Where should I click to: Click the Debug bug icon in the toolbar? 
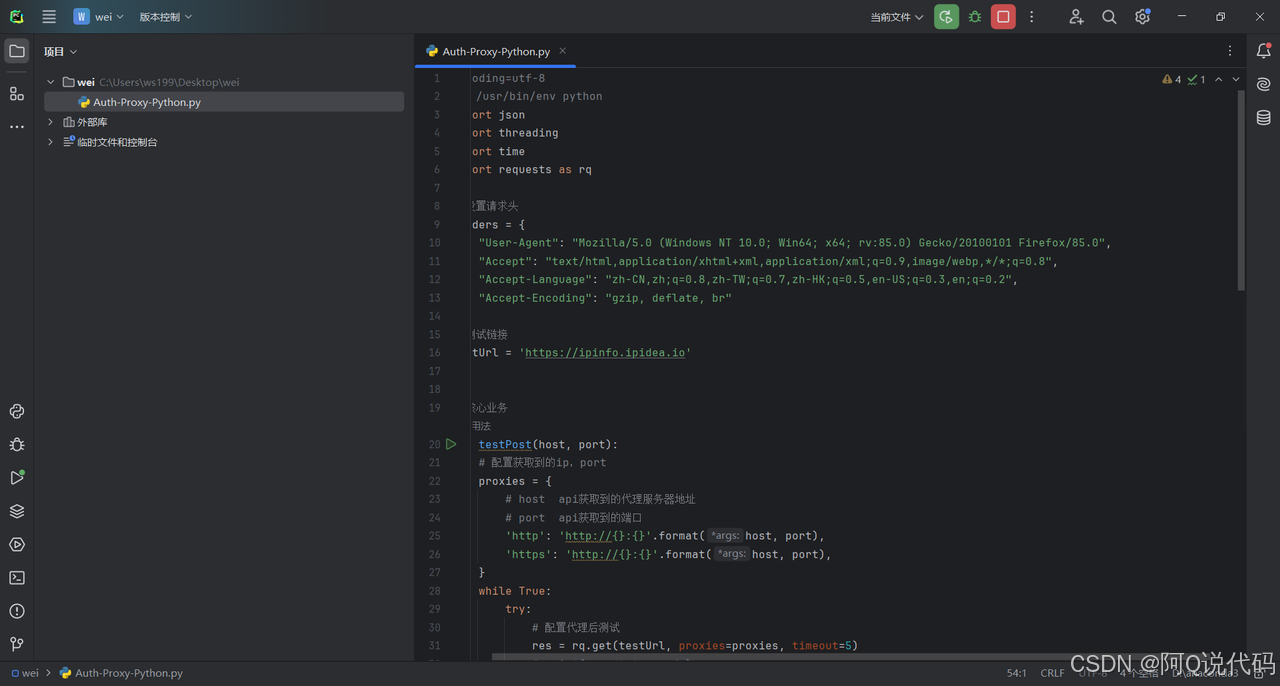point(975,17)
